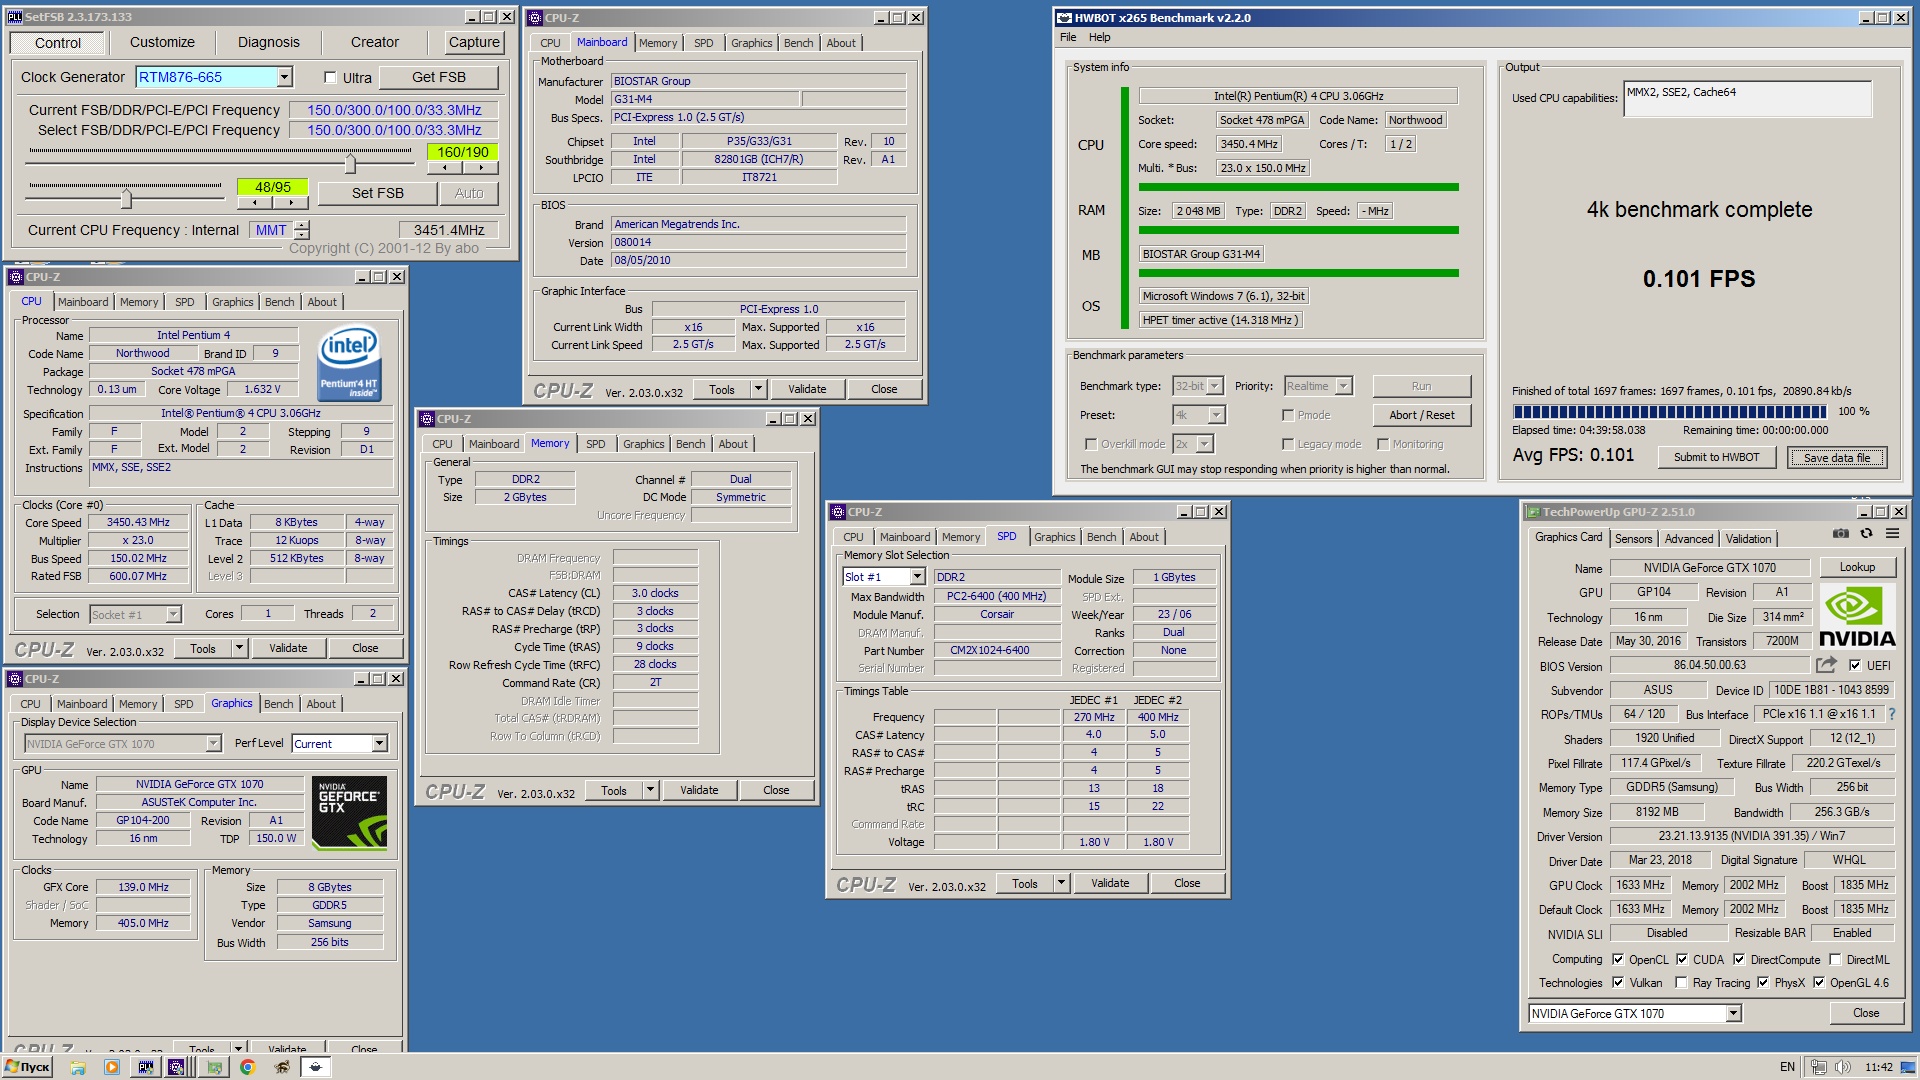Open the network tray icon
The image size is (1920, 1080).
(x=1819, y=1067)
